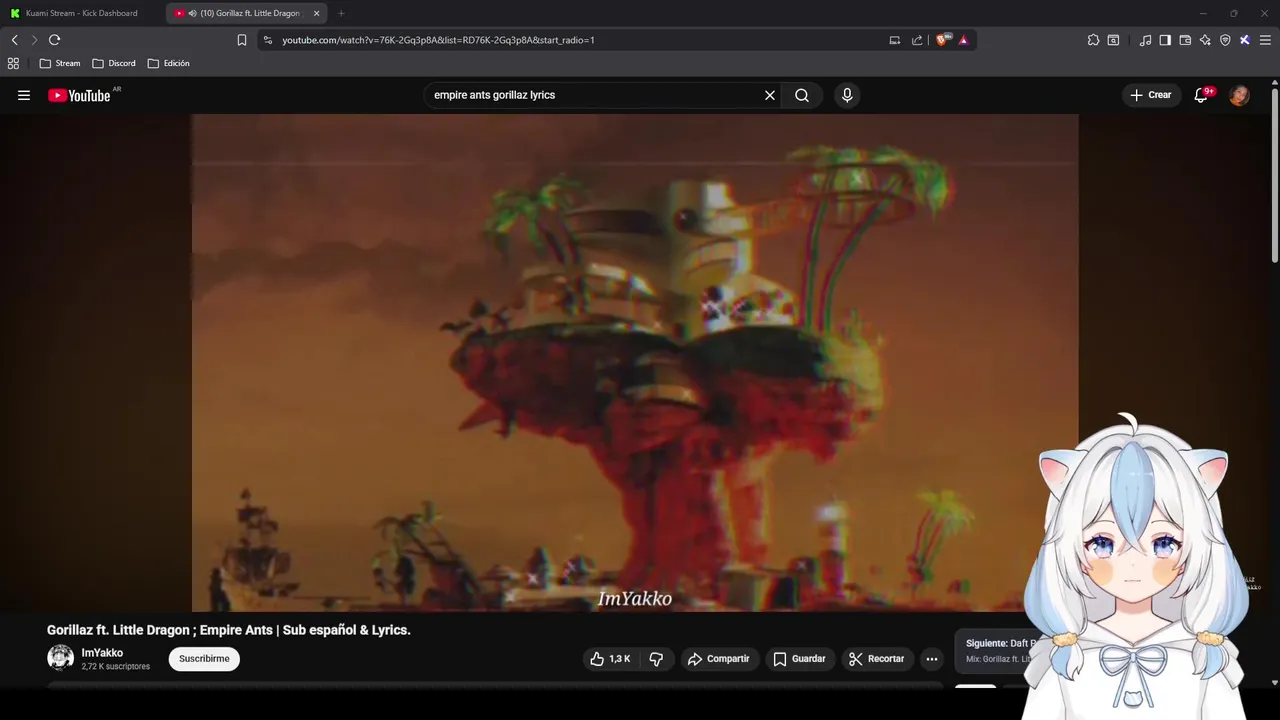The image size is (1280, 720).
Task: Click the Siguiente next video card
Action: (x=1000, y=651)
